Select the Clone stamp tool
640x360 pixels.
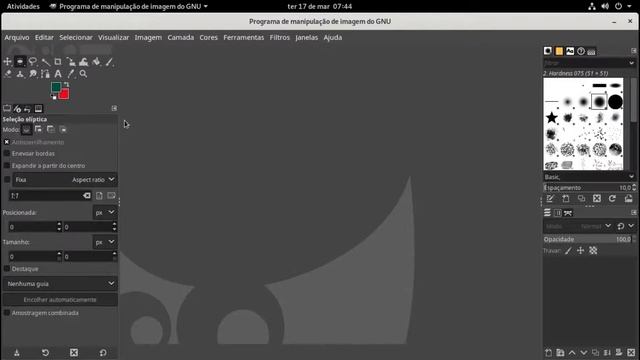20,74
